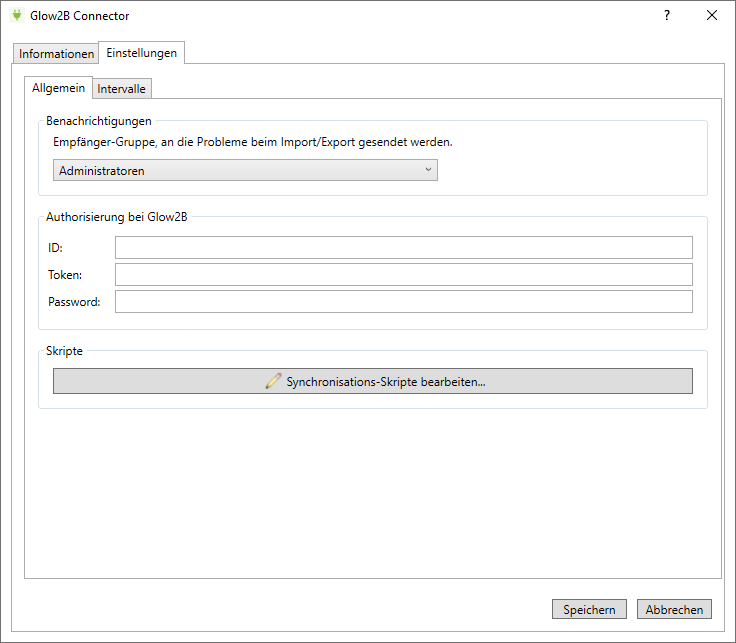Focus the ID input field
This screenshot has height=643, width=736.
403,248
